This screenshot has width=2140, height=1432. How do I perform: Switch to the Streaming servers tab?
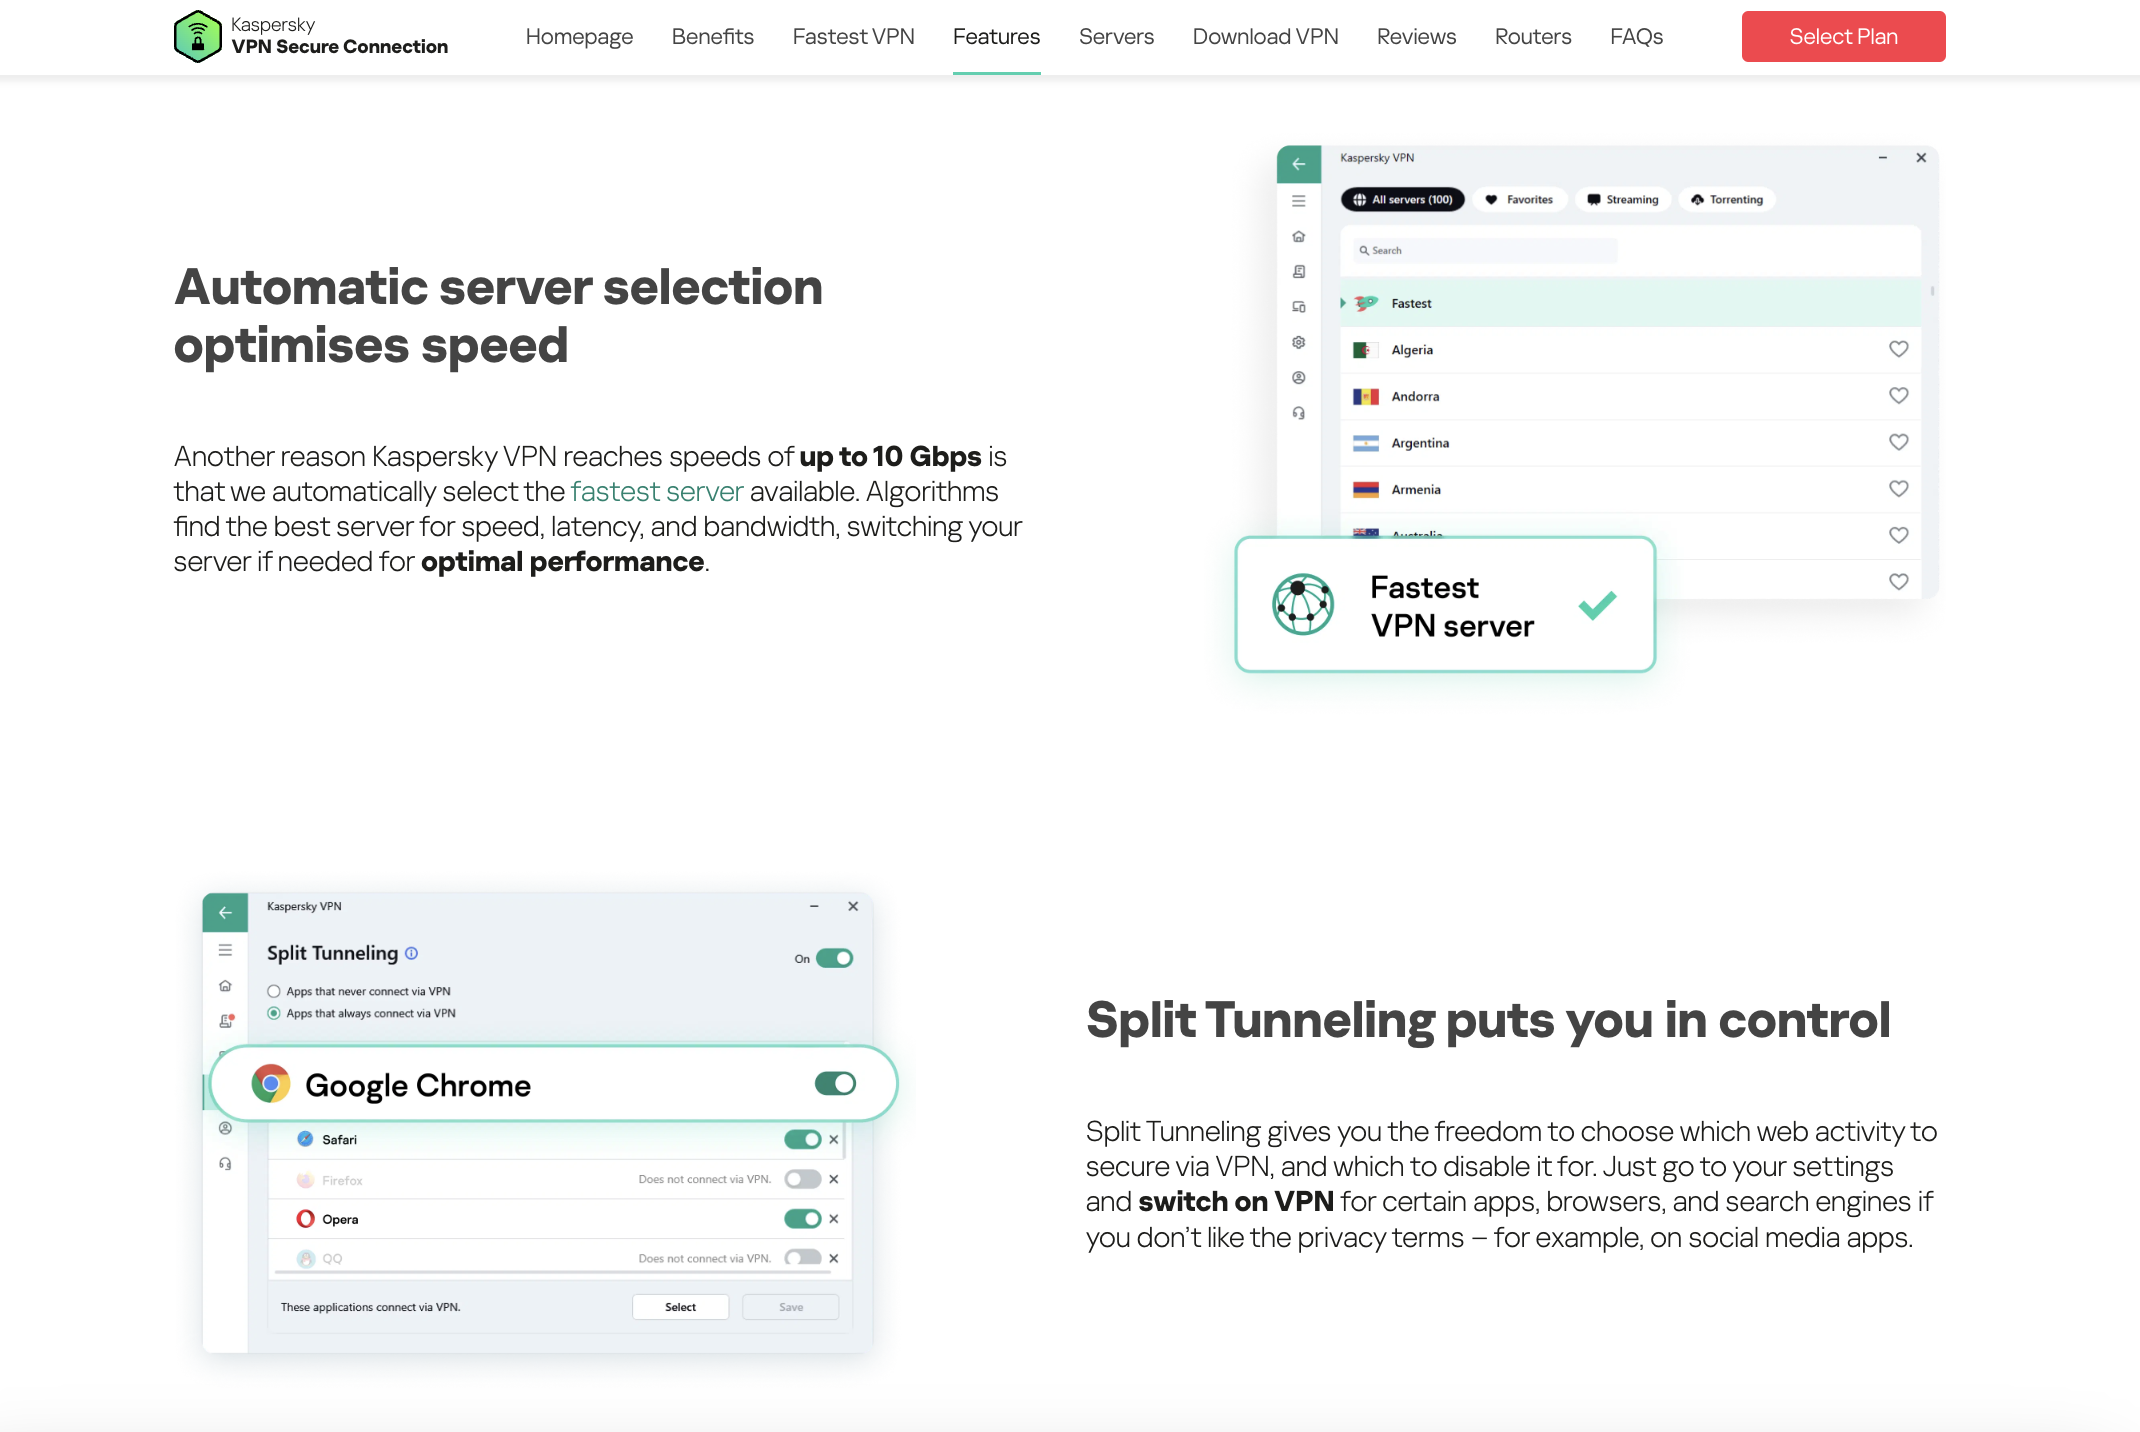[x=1622, y=199]
